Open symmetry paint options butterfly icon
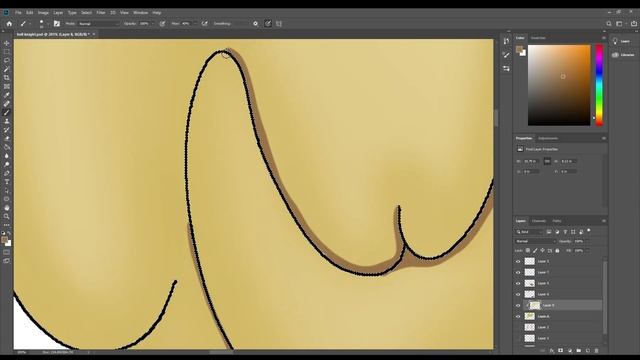Screen dimensions: 640x360 tap(279, 24)
